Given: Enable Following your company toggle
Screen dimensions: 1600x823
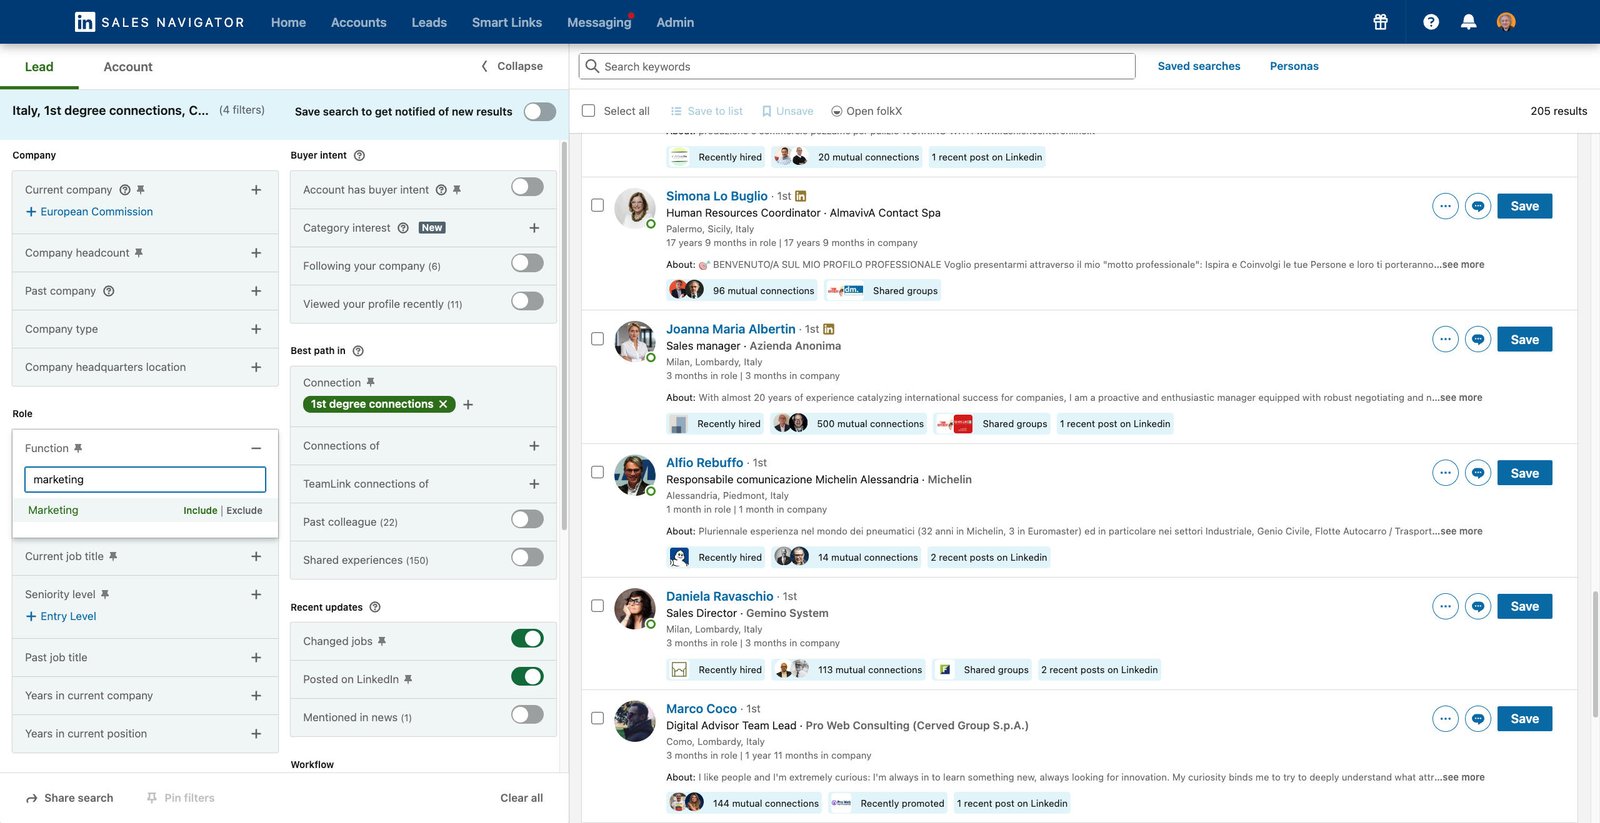Looking at the screenshot, I should [527, 263].
